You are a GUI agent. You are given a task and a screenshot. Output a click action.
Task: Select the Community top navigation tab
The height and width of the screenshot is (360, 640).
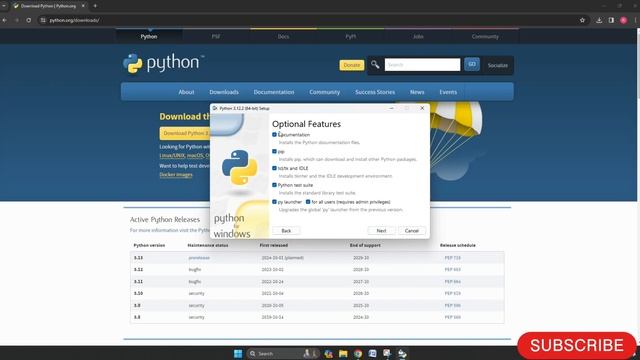[485, 36]
